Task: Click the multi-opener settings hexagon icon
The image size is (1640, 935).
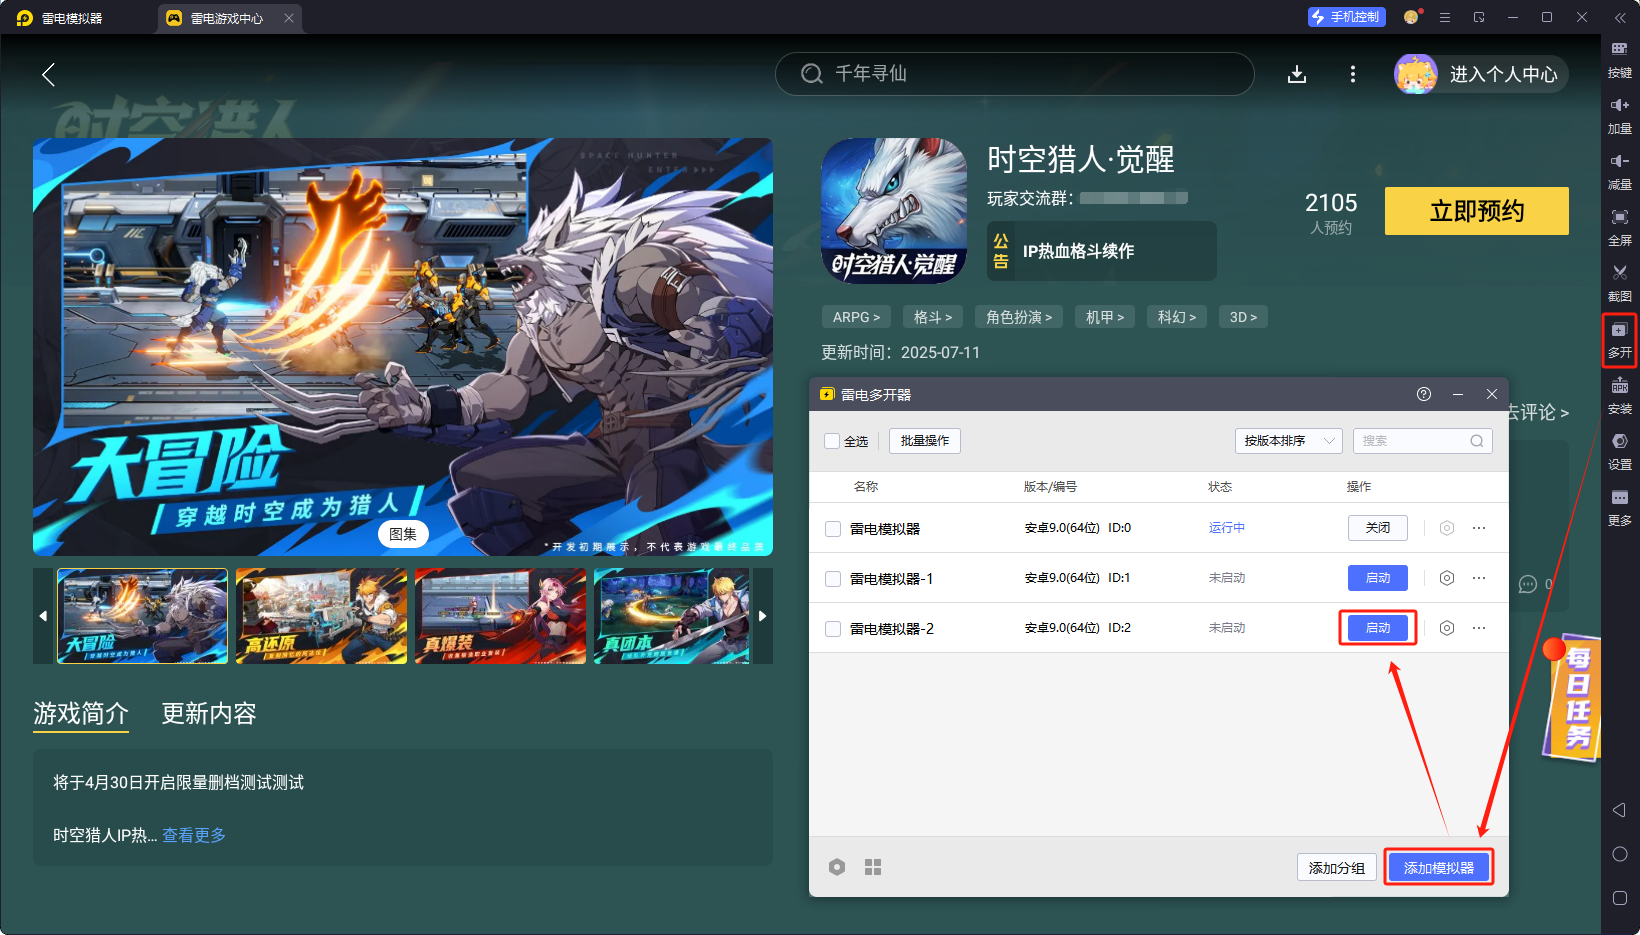Action: [x=837, y=867]
